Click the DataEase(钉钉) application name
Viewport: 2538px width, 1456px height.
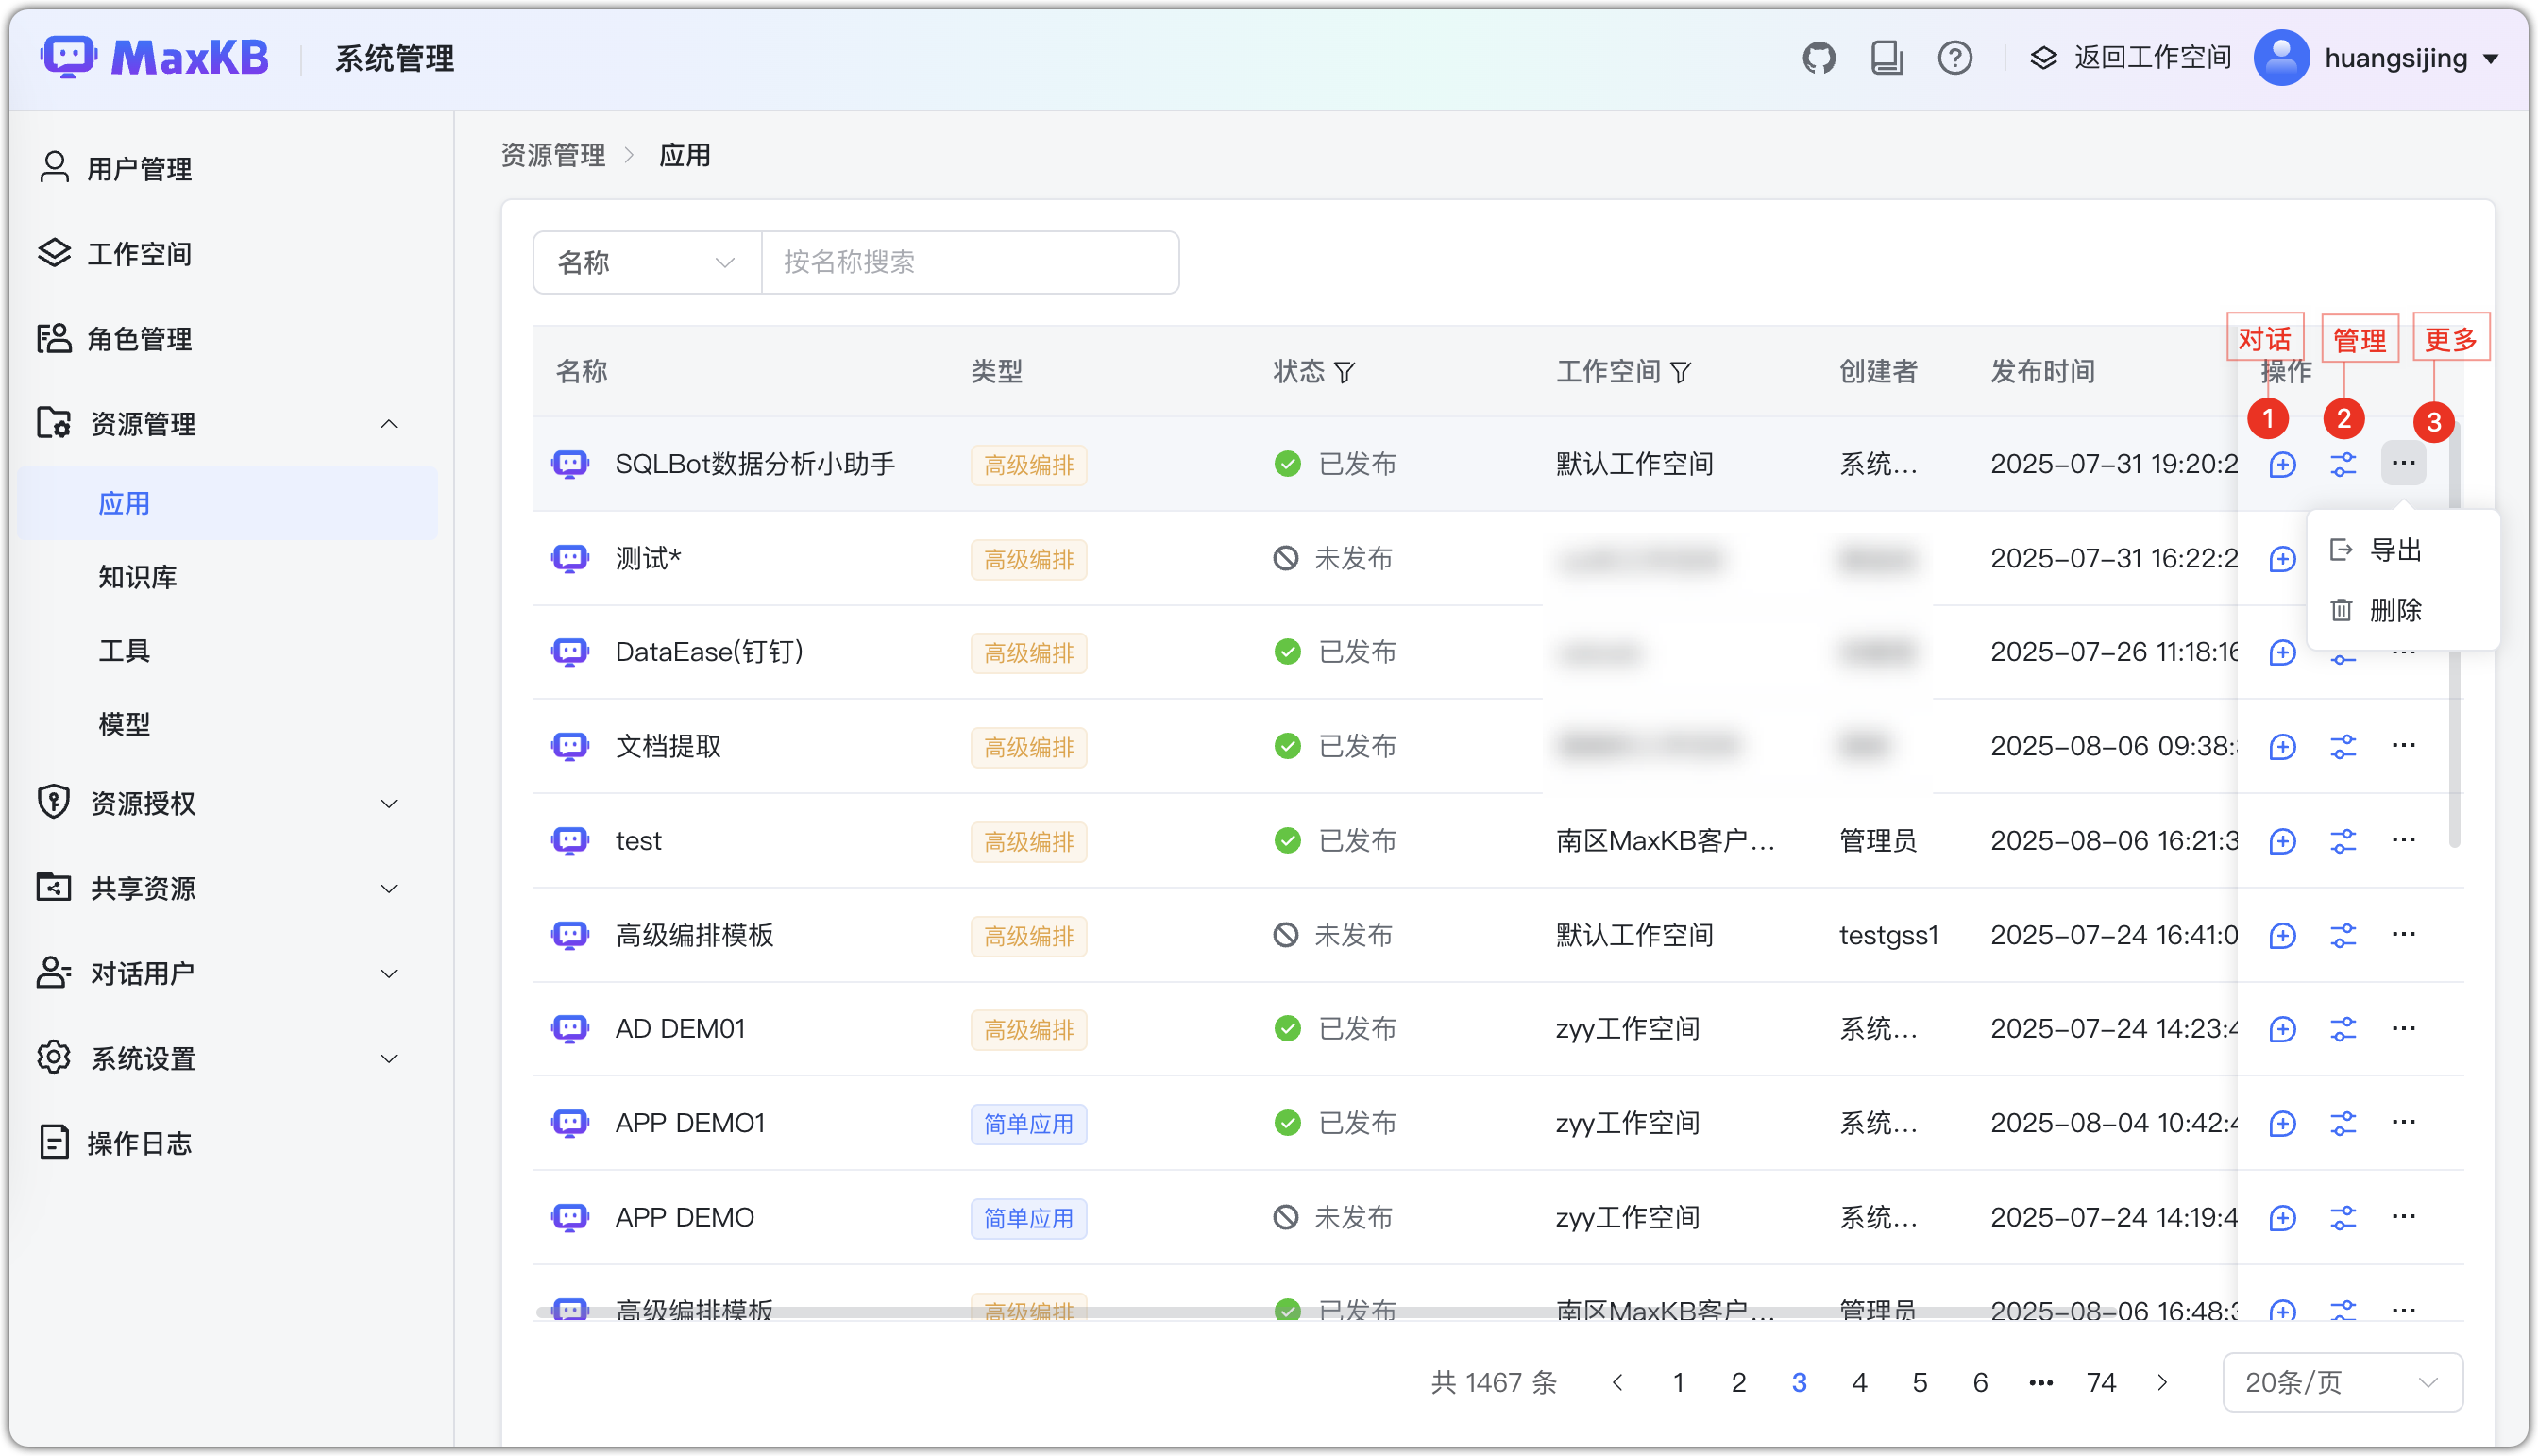pos(709,652)
